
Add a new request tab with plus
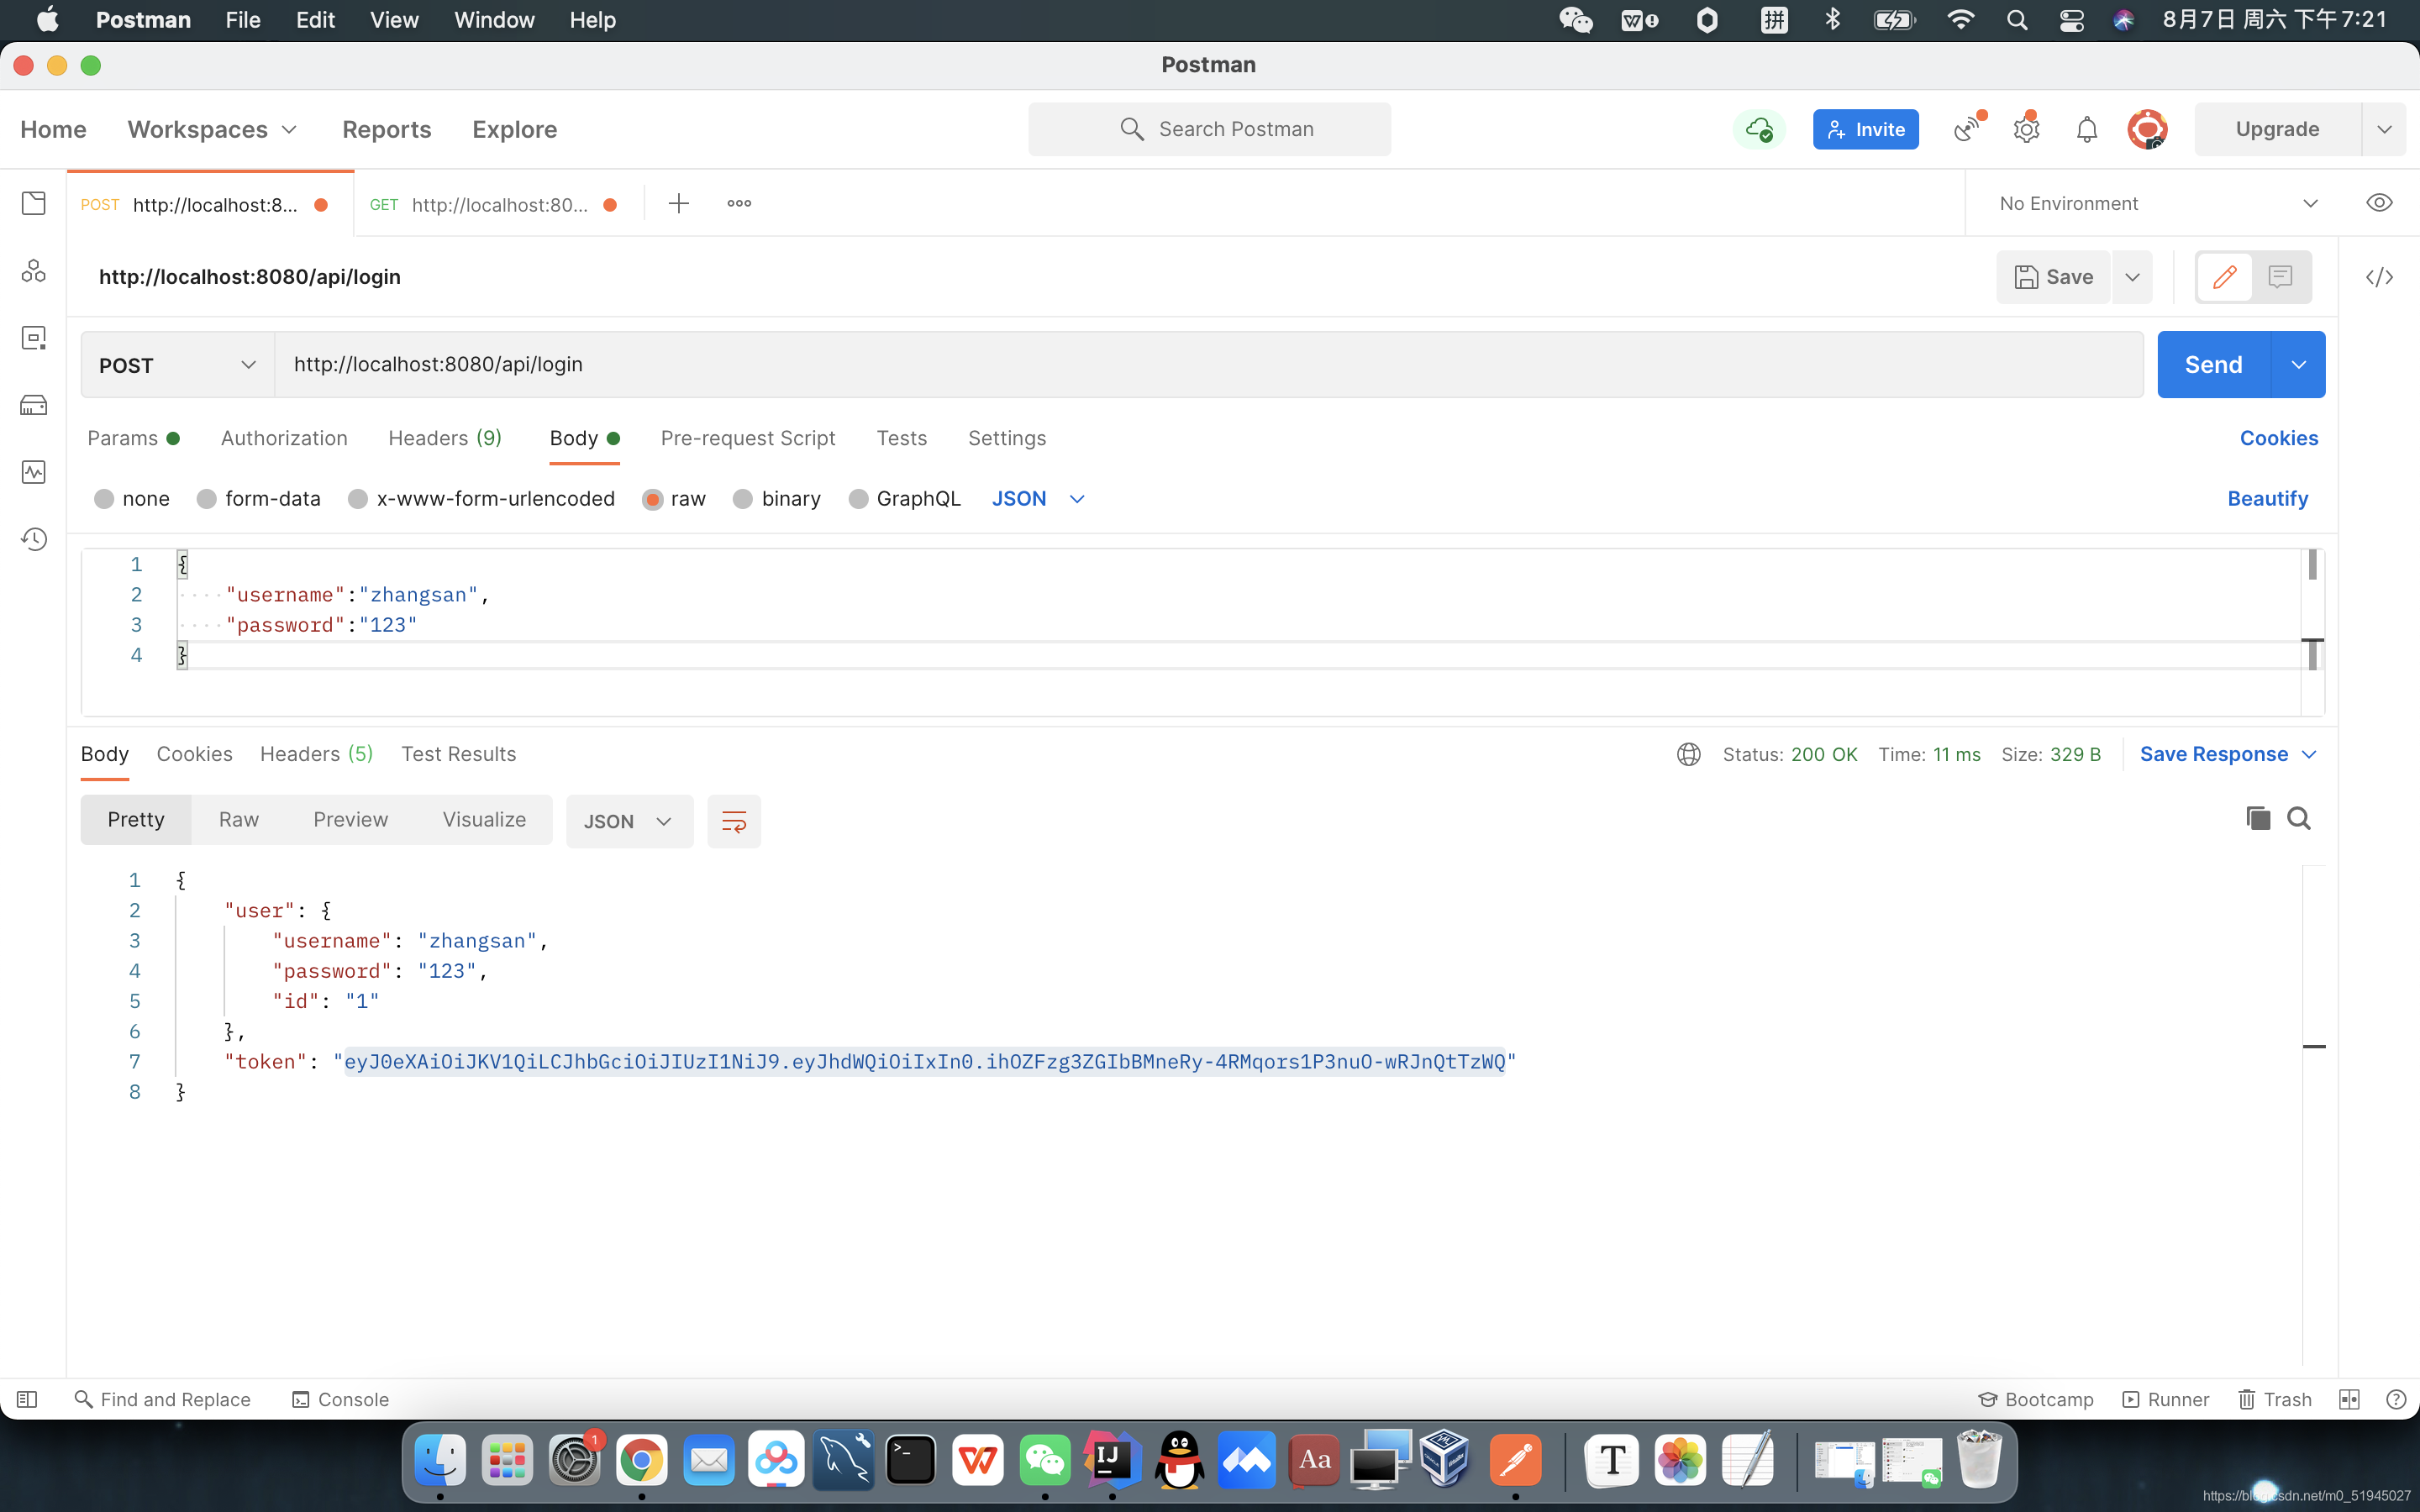(x=679, y=203)
